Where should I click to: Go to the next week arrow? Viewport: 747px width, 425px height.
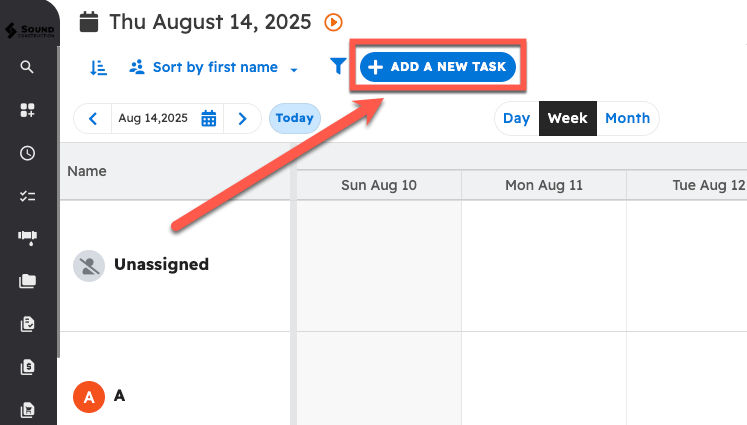pyautogui.click(x=242, y=118)
